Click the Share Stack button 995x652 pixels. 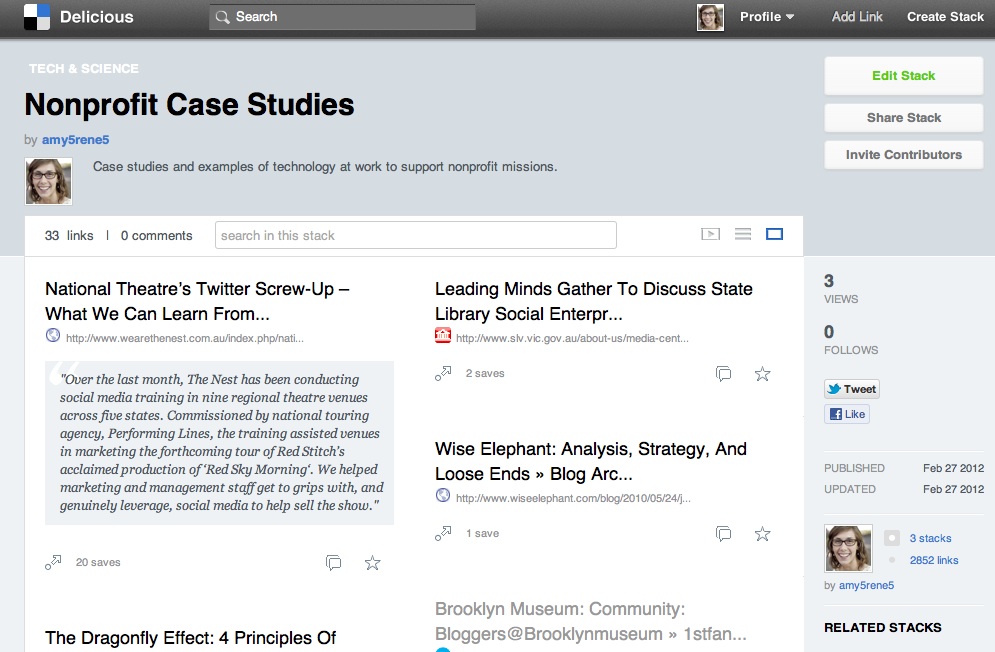tap(904, 117)
